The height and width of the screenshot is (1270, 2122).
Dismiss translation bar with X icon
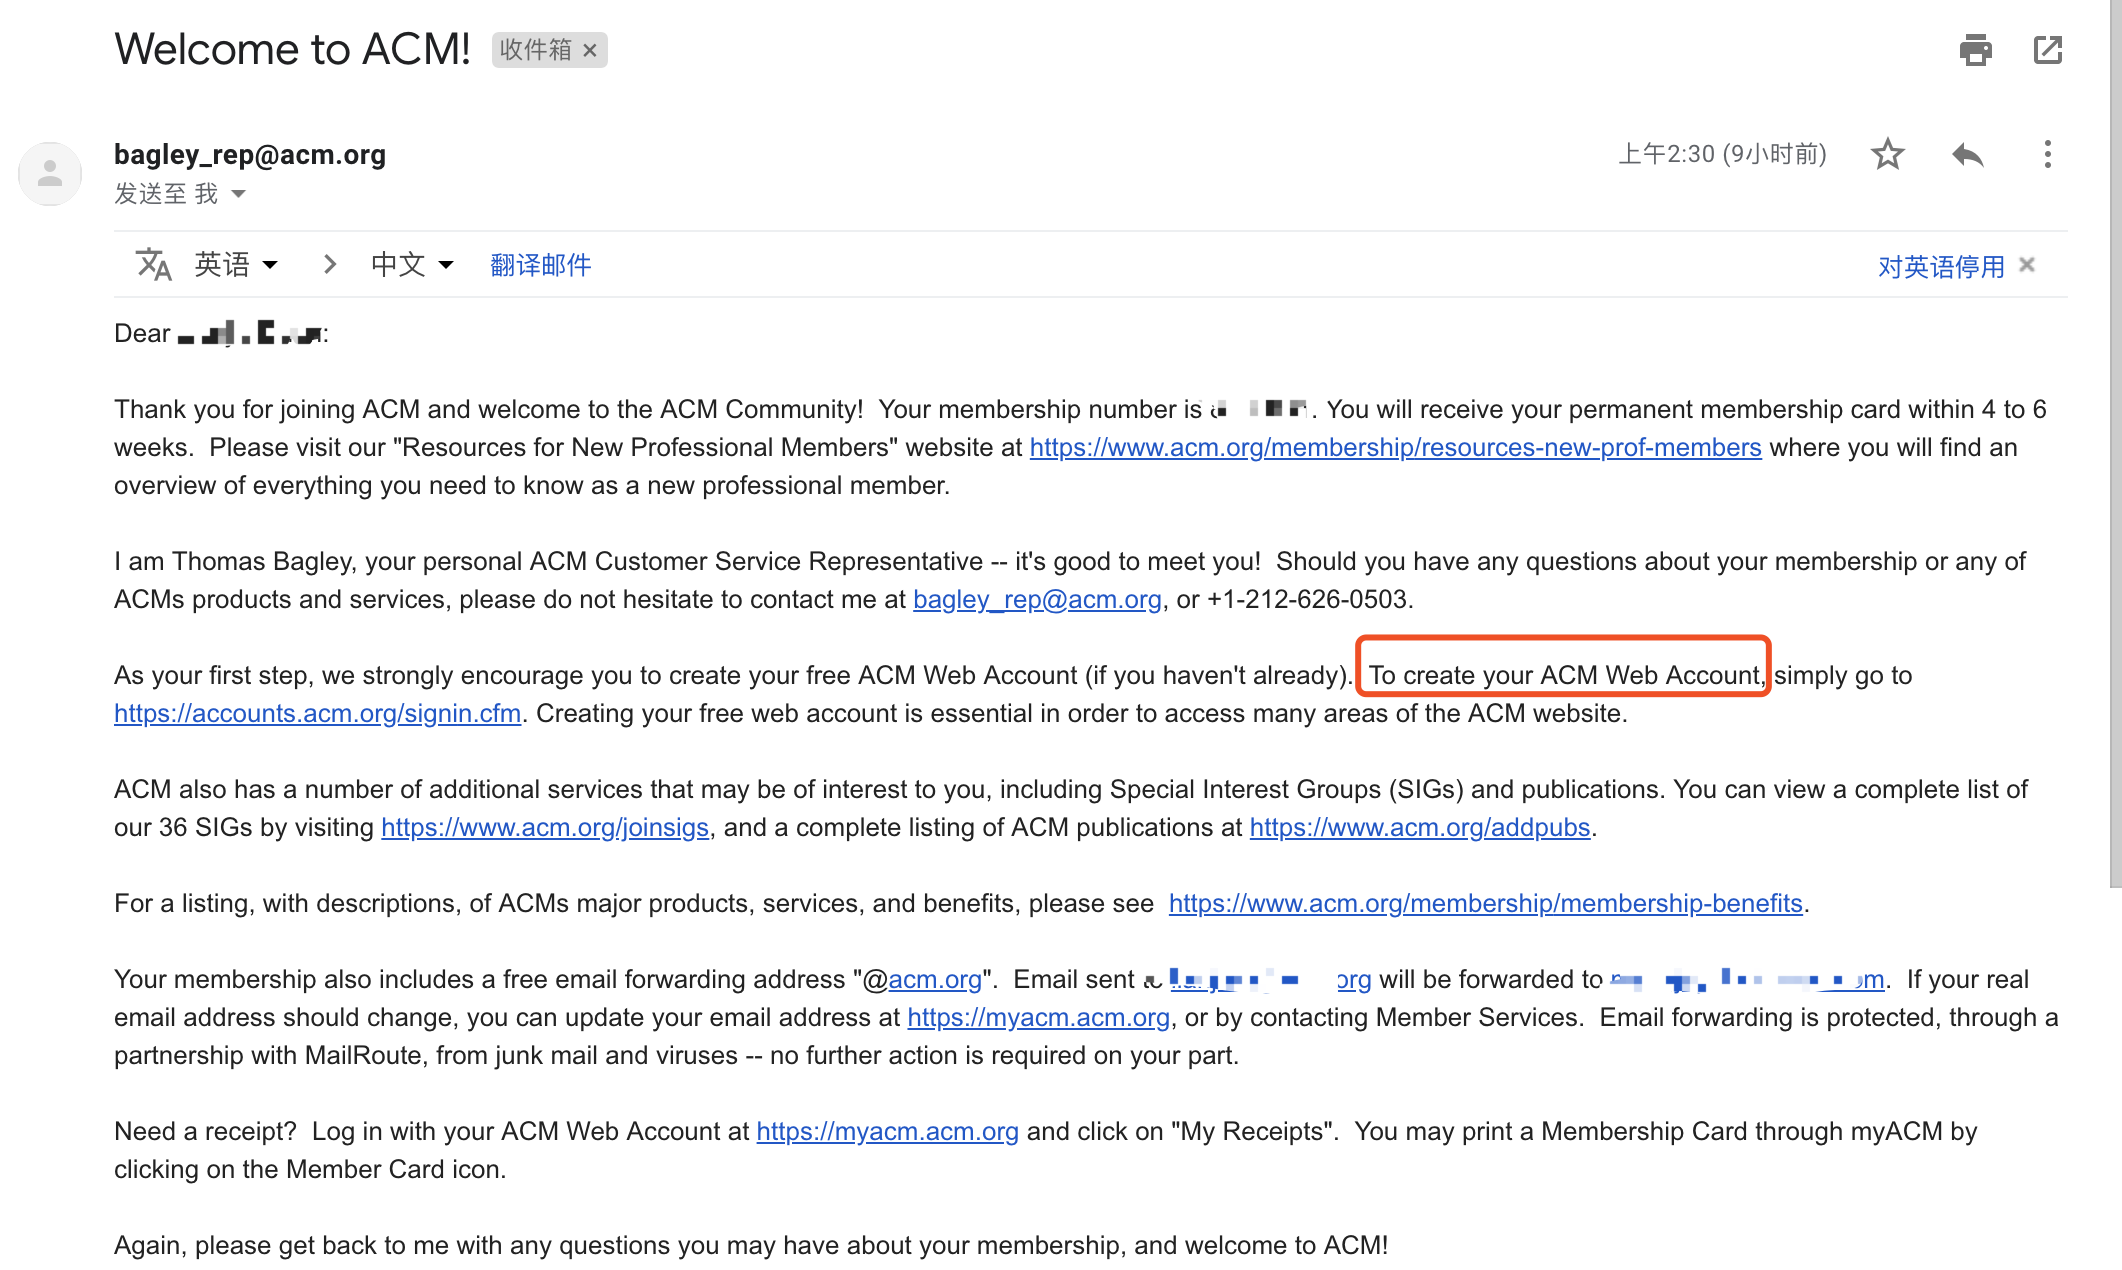[2027, 265]
